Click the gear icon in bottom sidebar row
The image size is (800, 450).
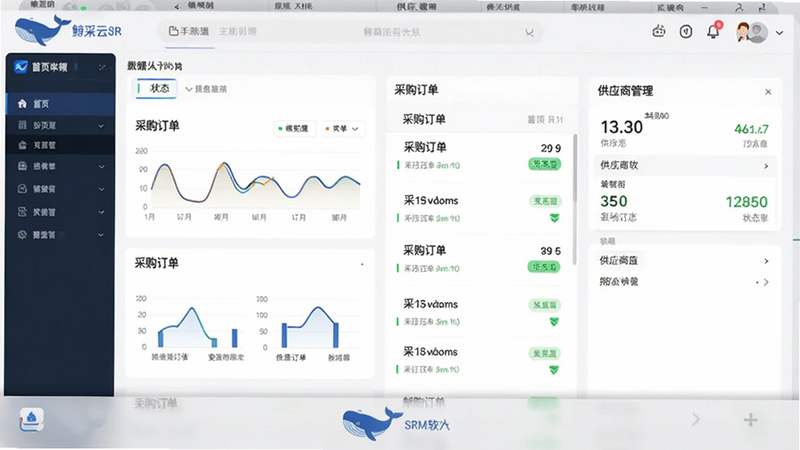click(22, 235)
